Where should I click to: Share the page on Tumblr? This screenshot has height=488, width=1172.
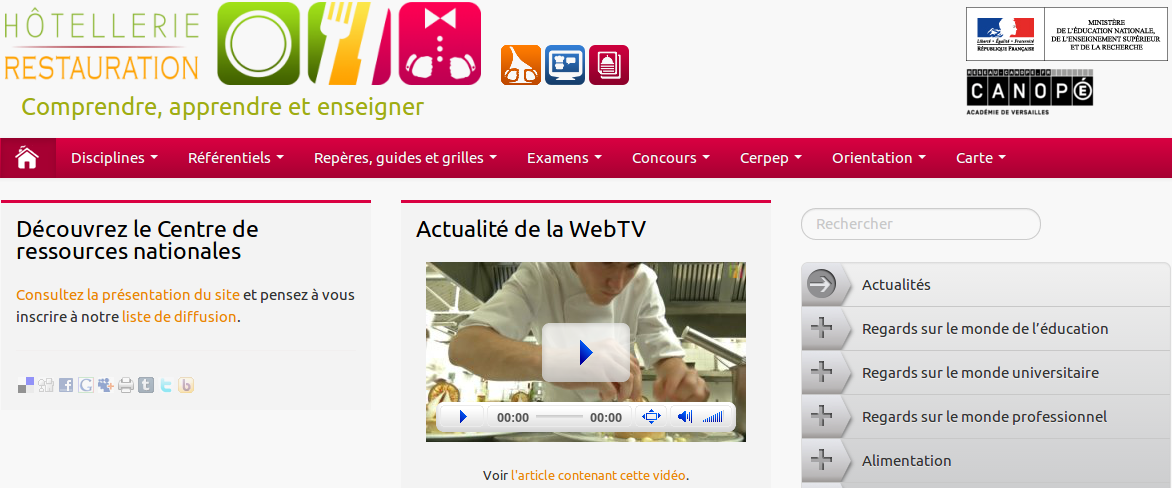(x=146, y=386)
